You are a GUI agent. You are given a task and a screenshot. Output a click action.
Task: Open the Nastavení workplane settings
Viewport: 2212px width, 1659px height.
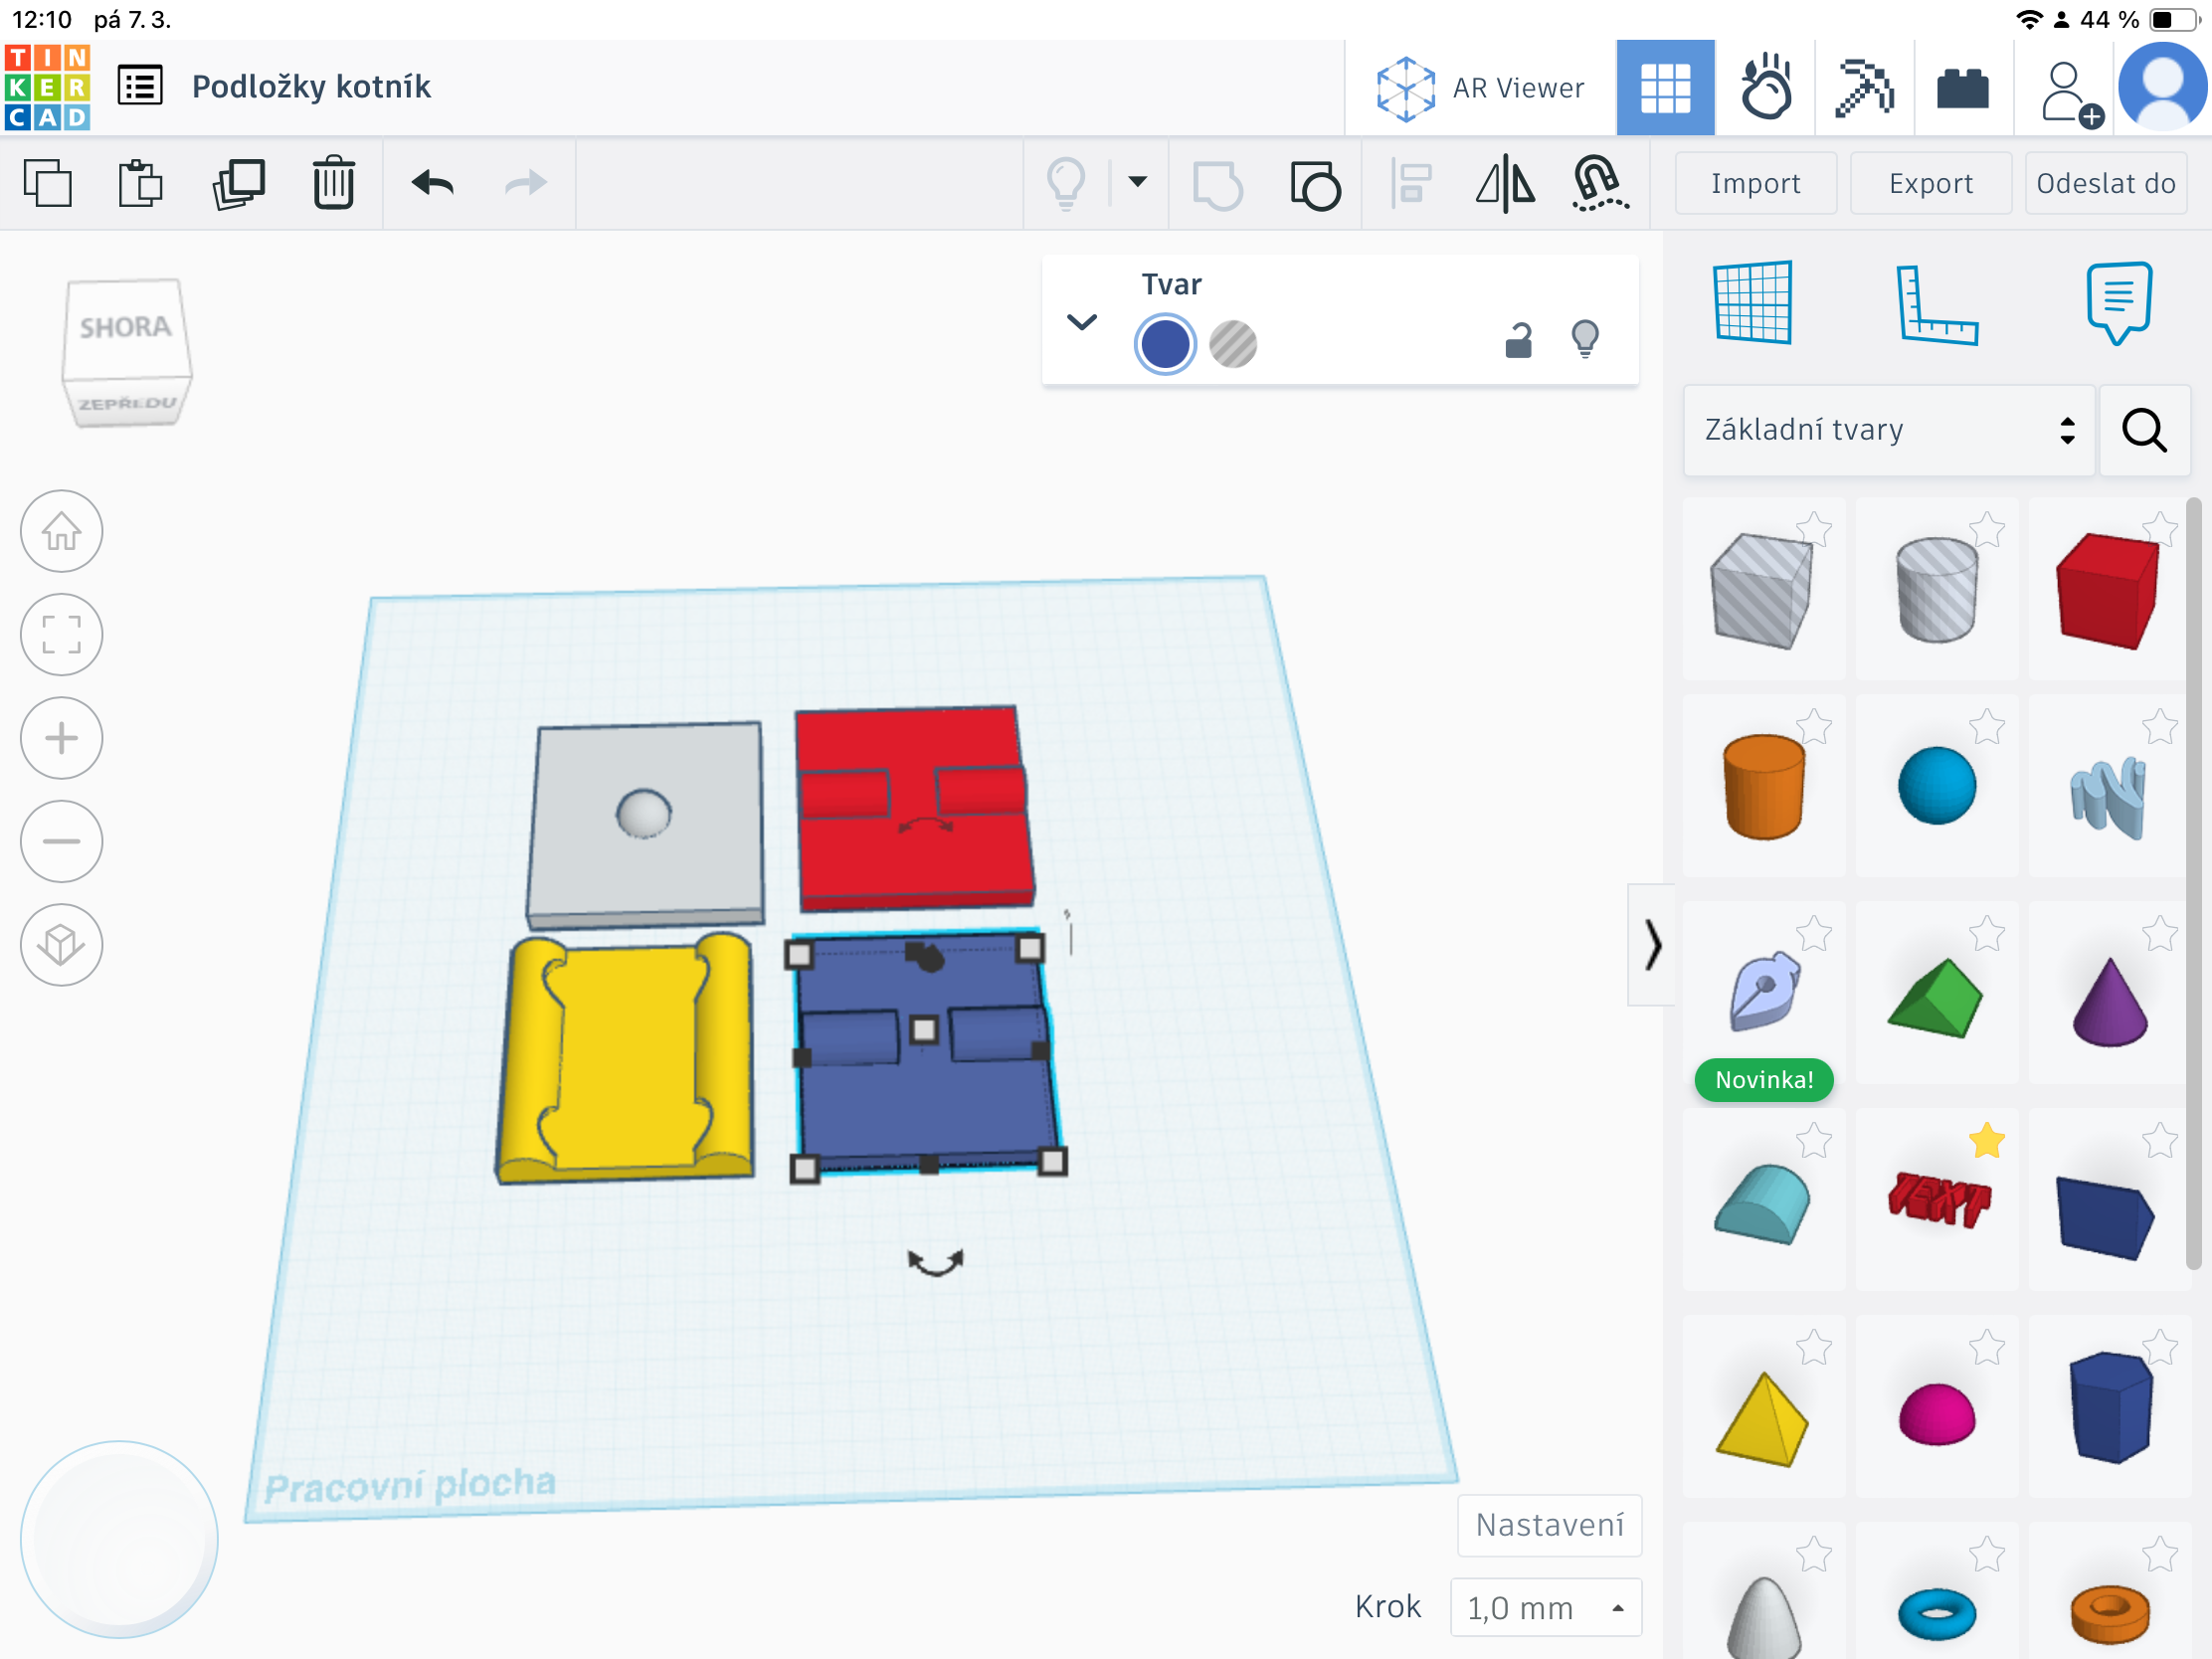tap(1550, 1525)
